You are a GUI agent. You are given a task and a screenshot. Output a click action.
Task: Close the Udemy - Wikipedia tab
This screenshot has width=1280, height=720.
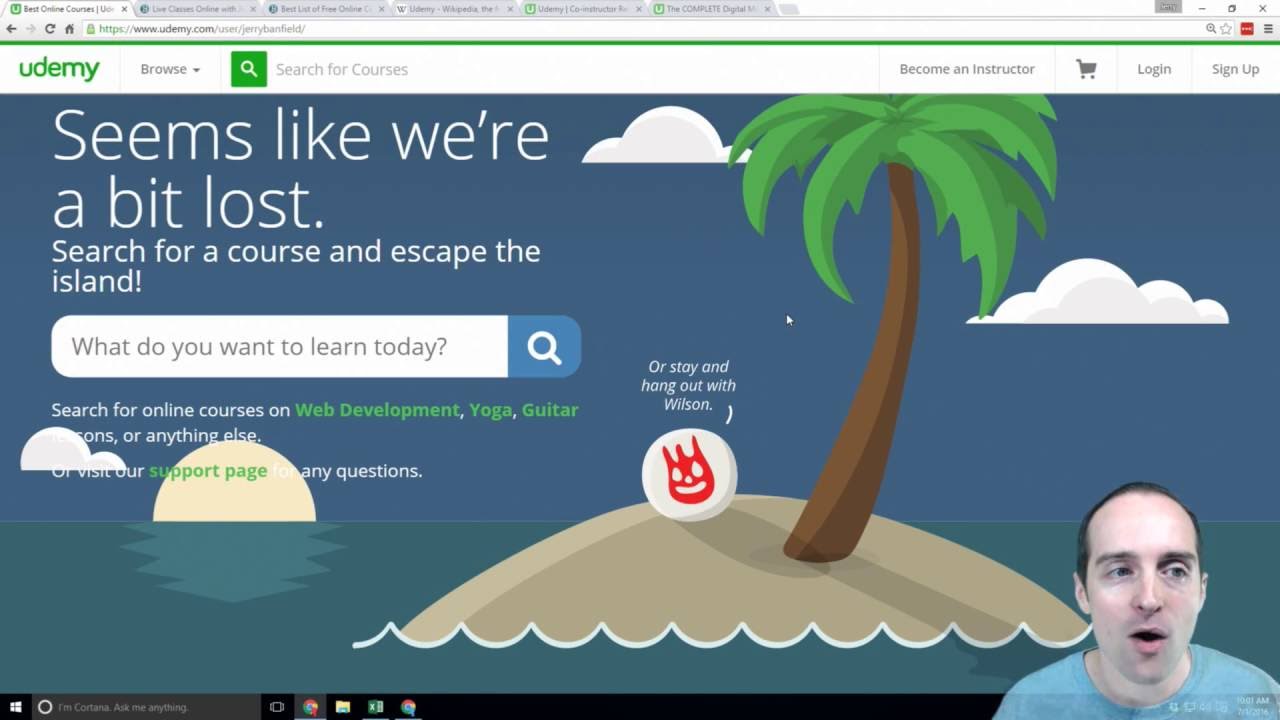pos(510,9)
